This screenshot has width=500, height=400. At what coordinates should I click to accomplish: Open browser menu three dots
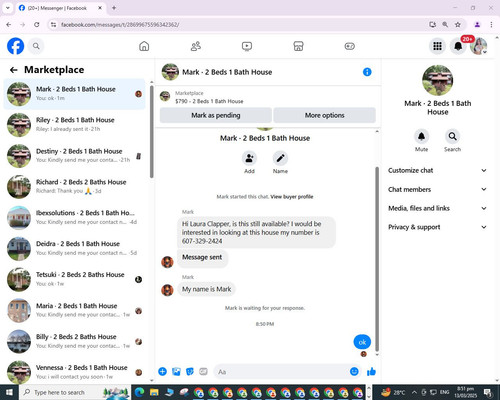click(x=491, y=24)
